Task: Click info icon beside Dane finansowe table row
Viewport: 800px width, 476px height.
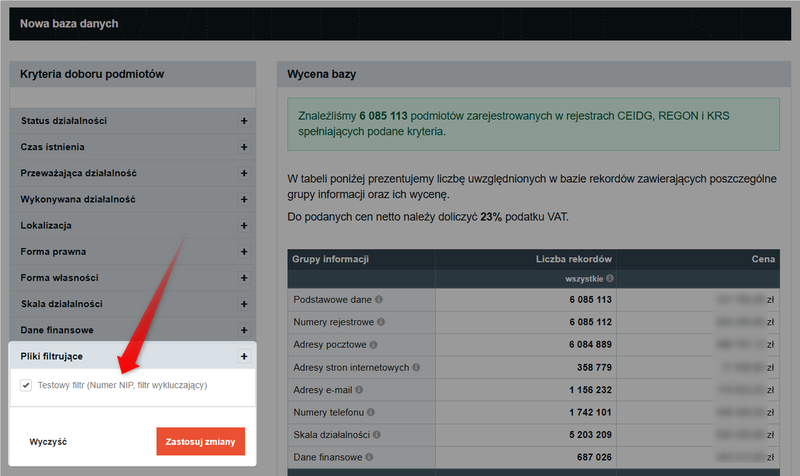Action: click(368, 457)
